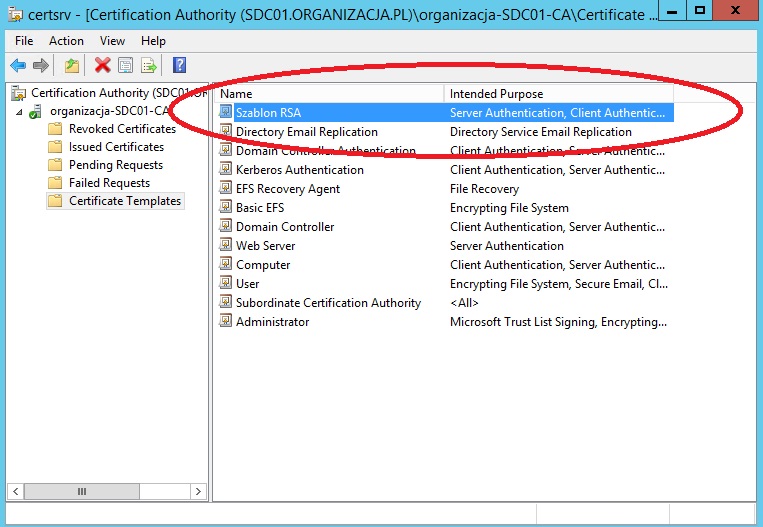The image size is (763, 527).
Task: Open the File menu
Action: 24,41
